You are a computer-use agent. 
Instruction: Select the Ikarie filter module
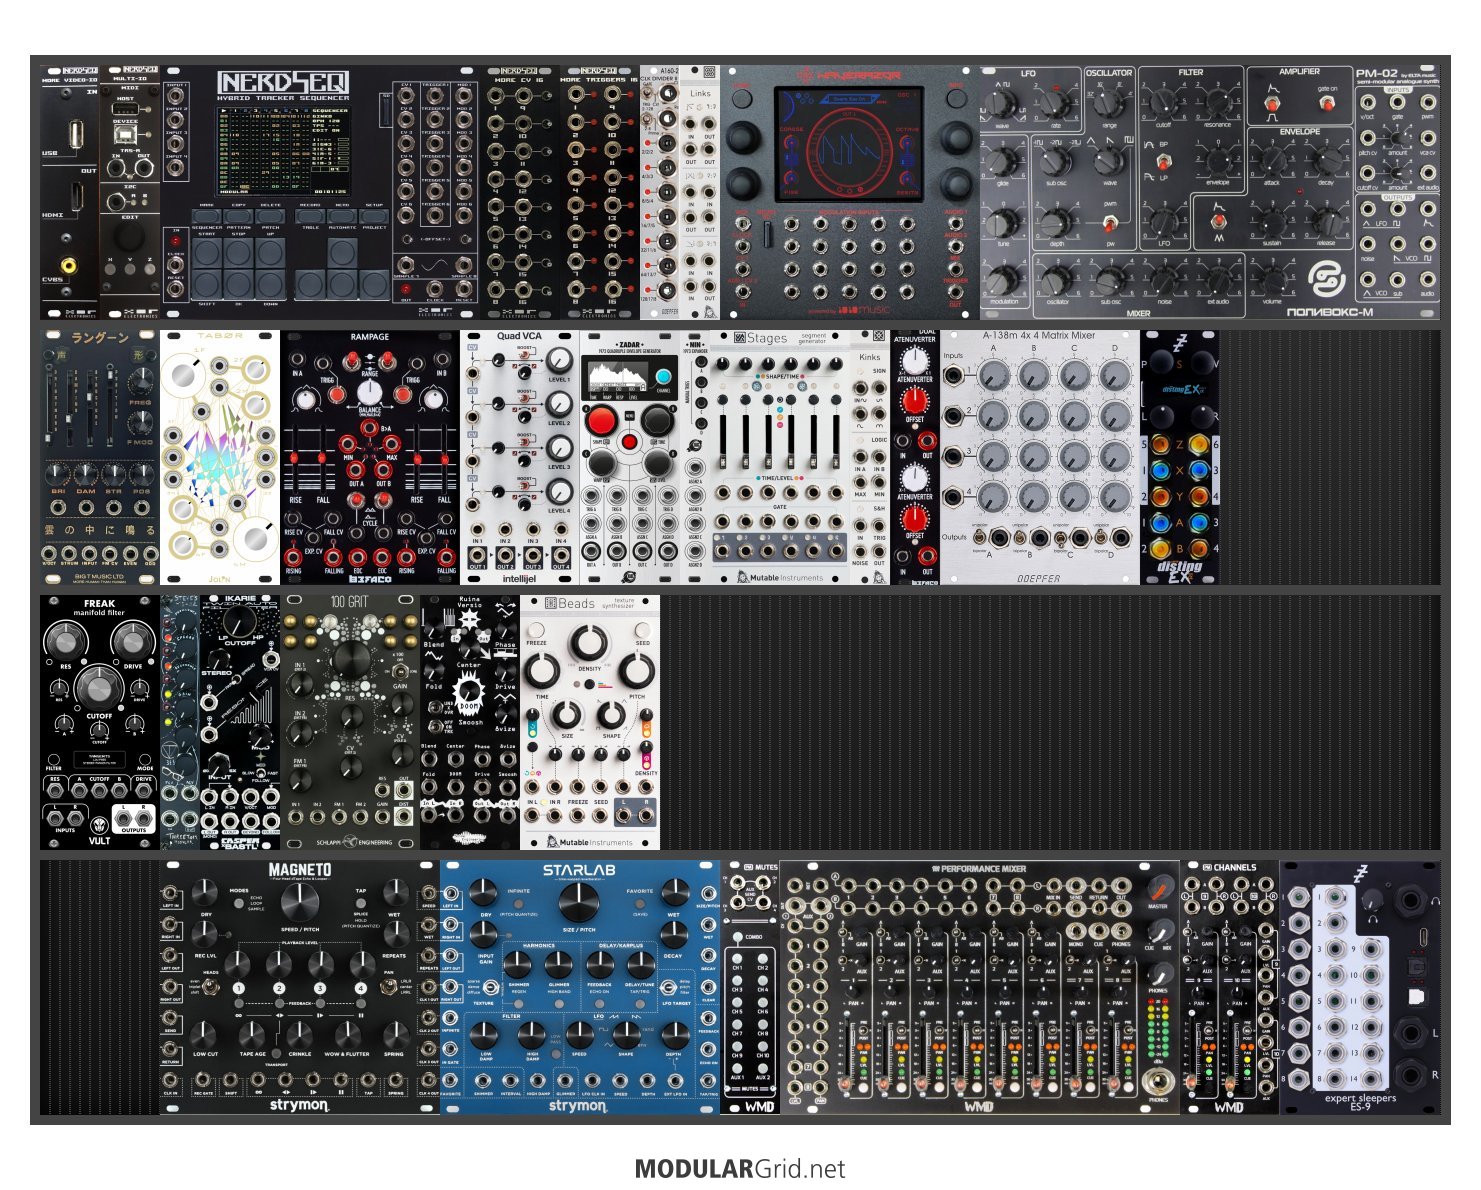tap(240, 722)
